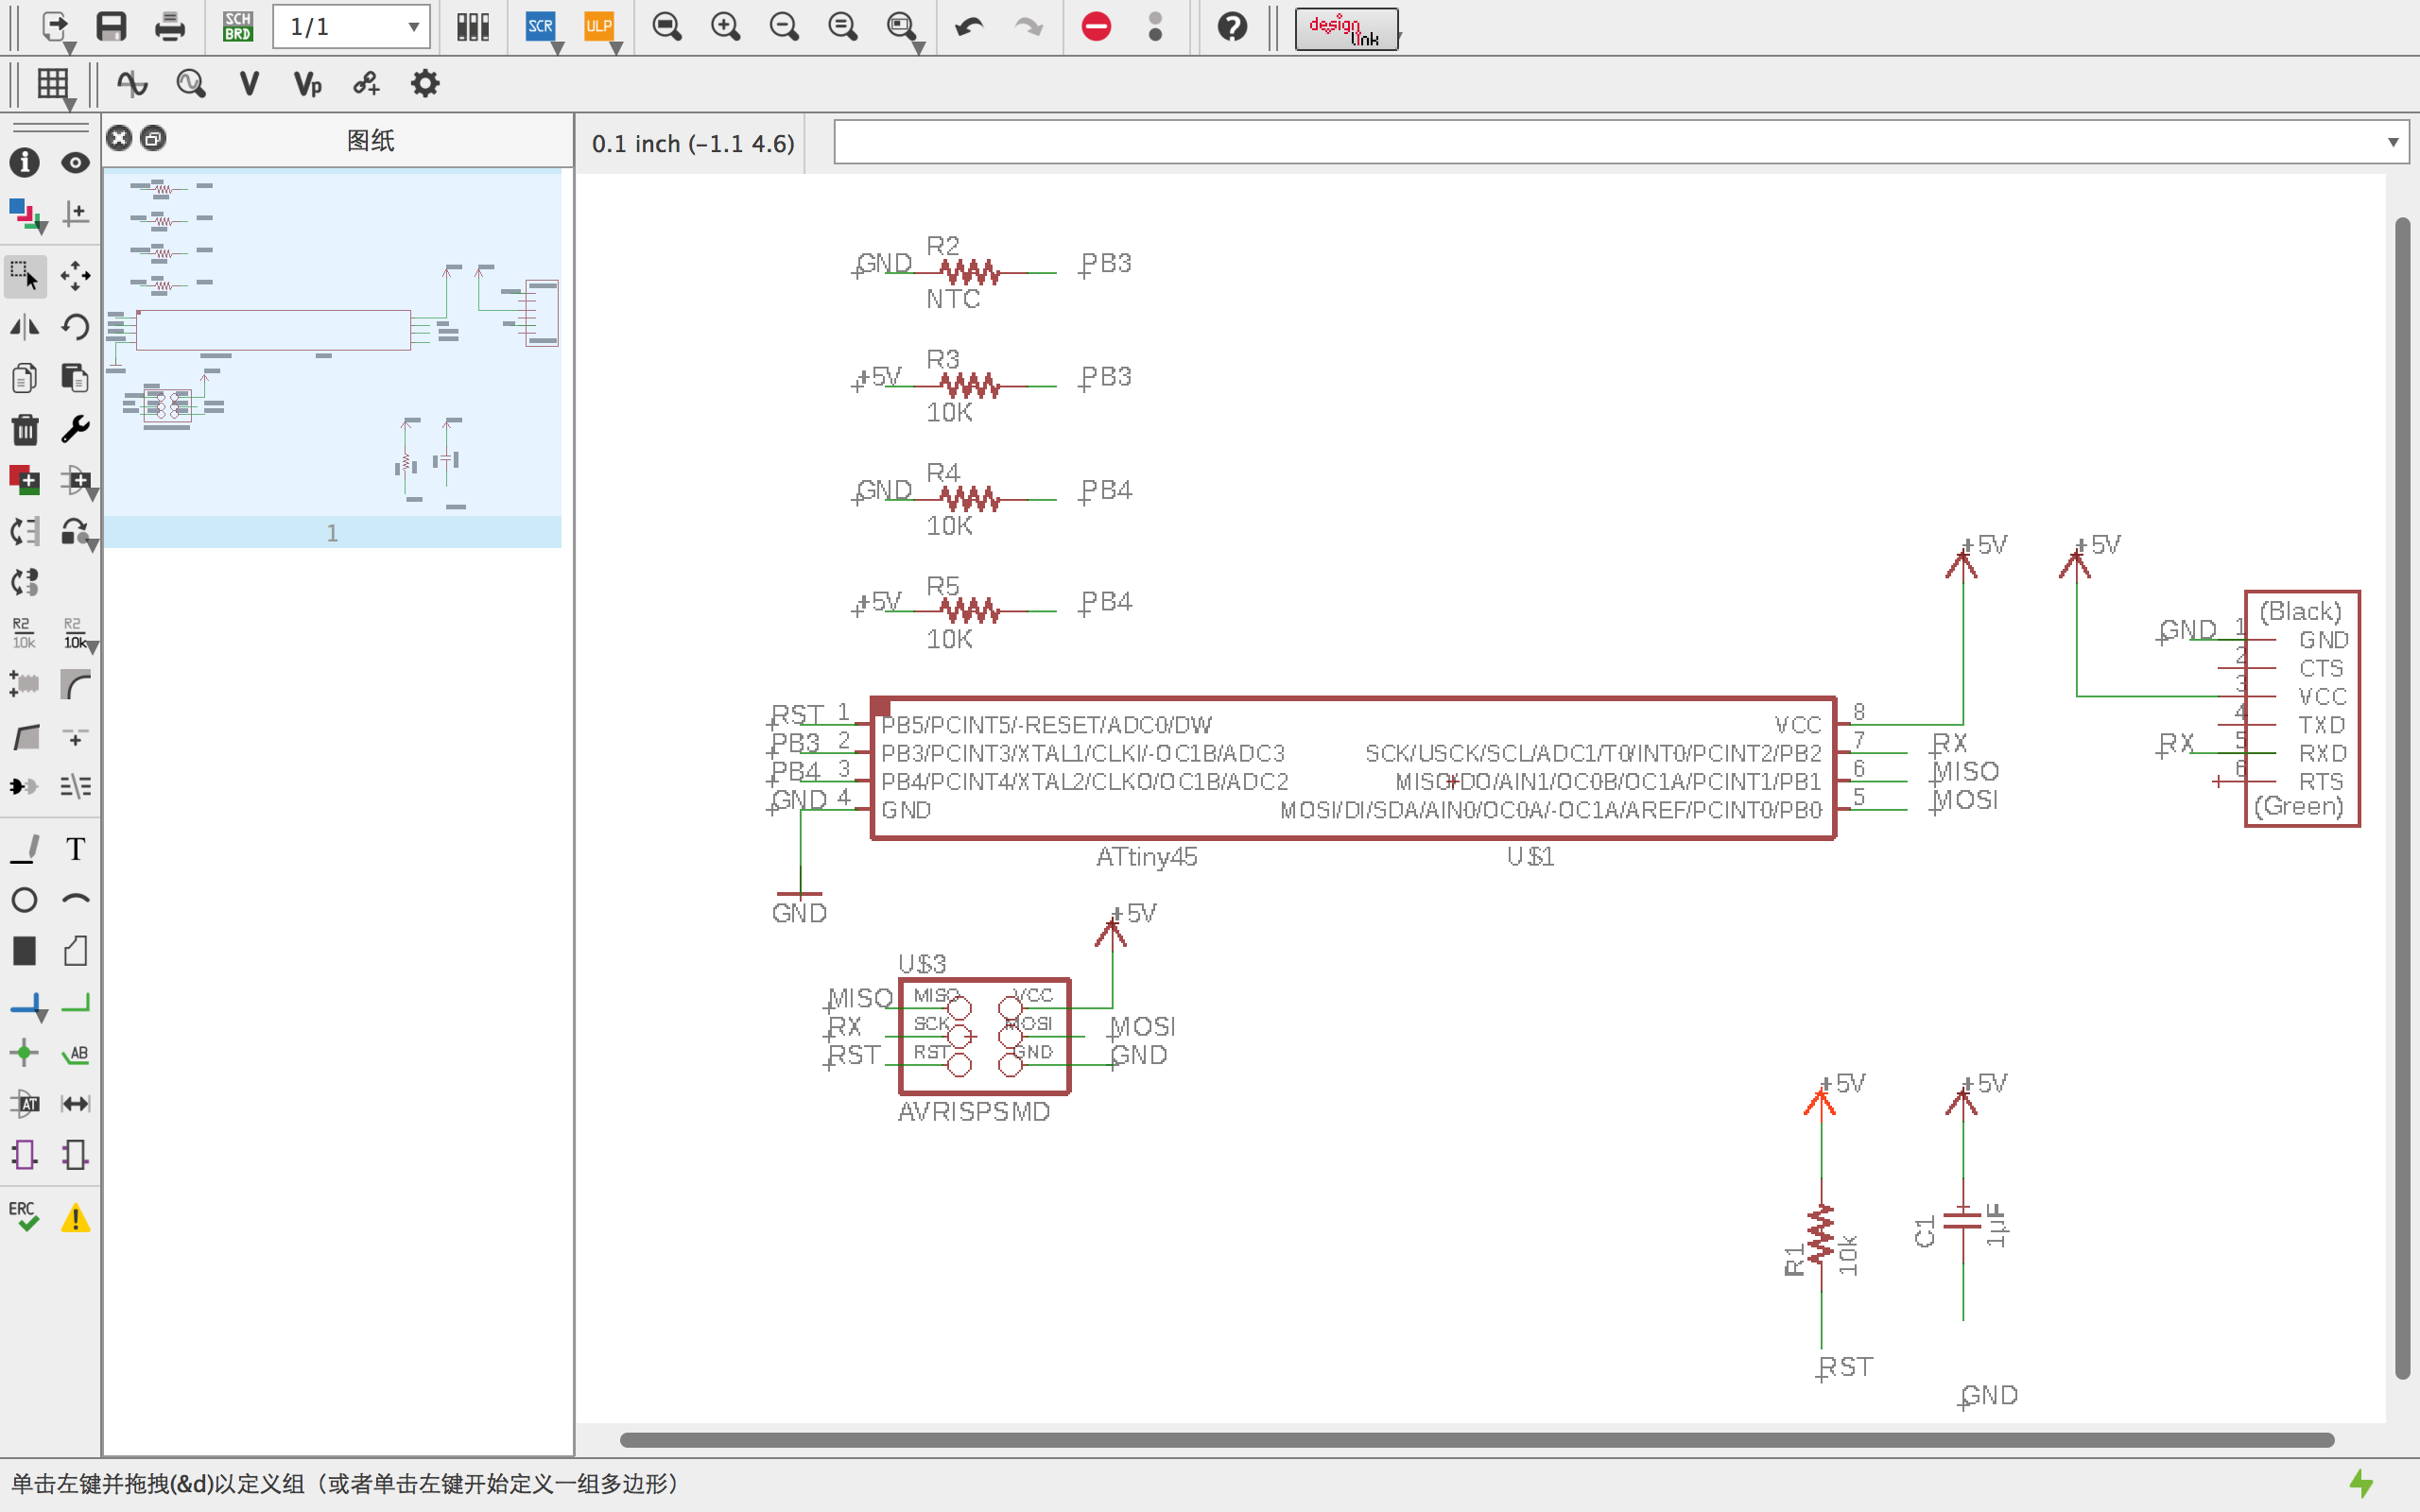Run the ERC check

click(25, 1217)
